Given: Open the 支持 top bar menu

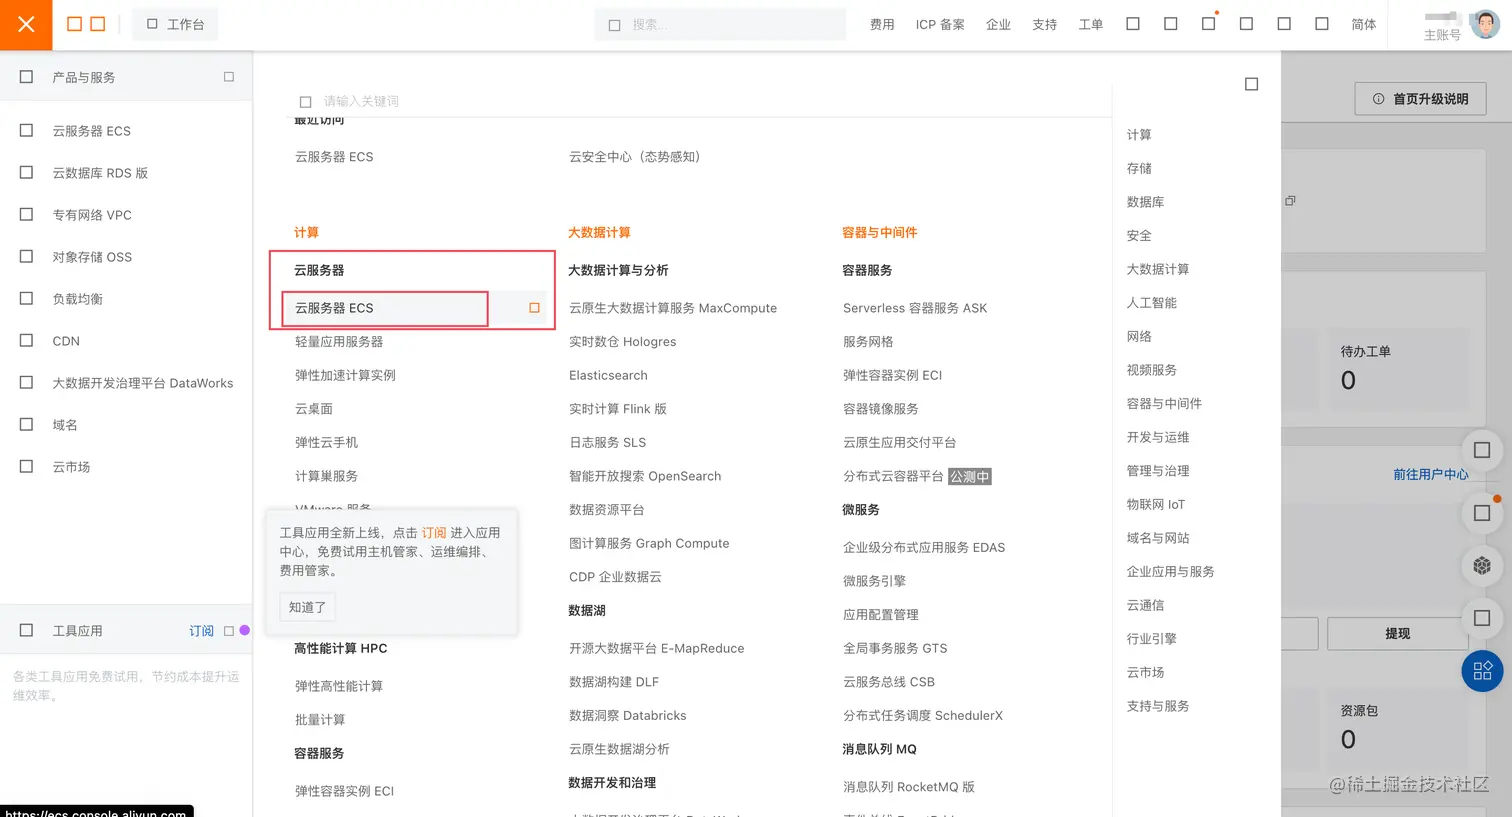Looking at the screenshot, I should (1045, 25).
